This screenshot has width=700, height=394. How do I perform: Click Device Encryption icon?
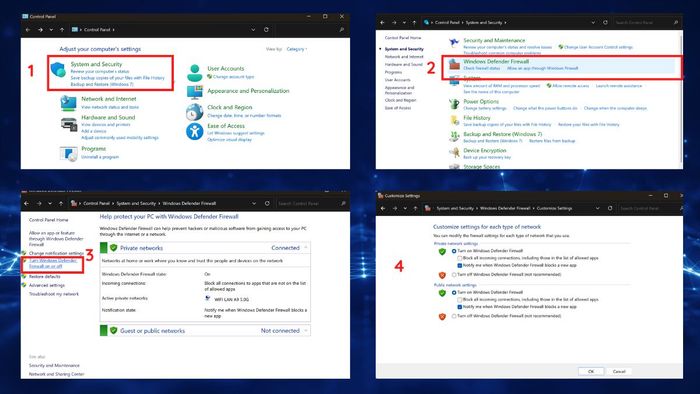pos(454,153)
